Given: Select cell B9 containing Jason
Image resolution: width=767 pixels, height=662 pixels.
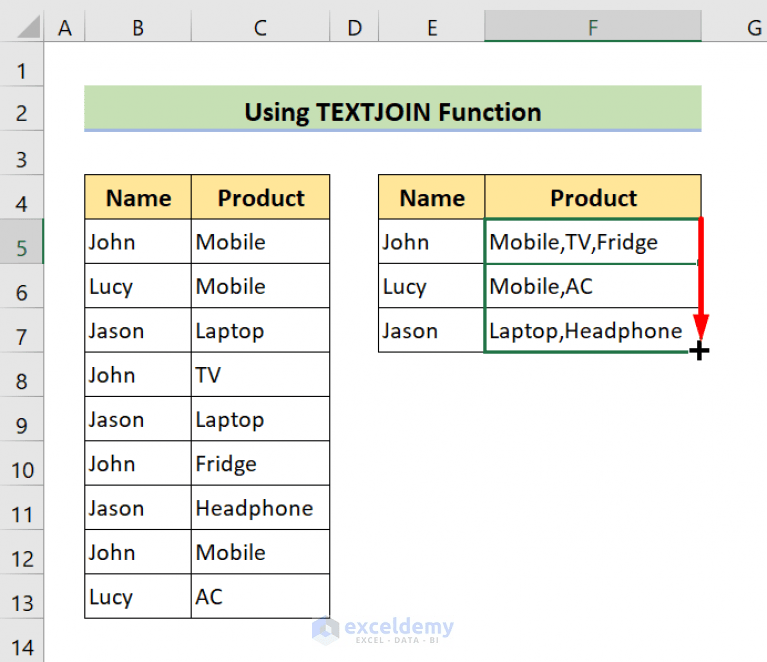Looking at the screenshot, I should pos(138,419).
